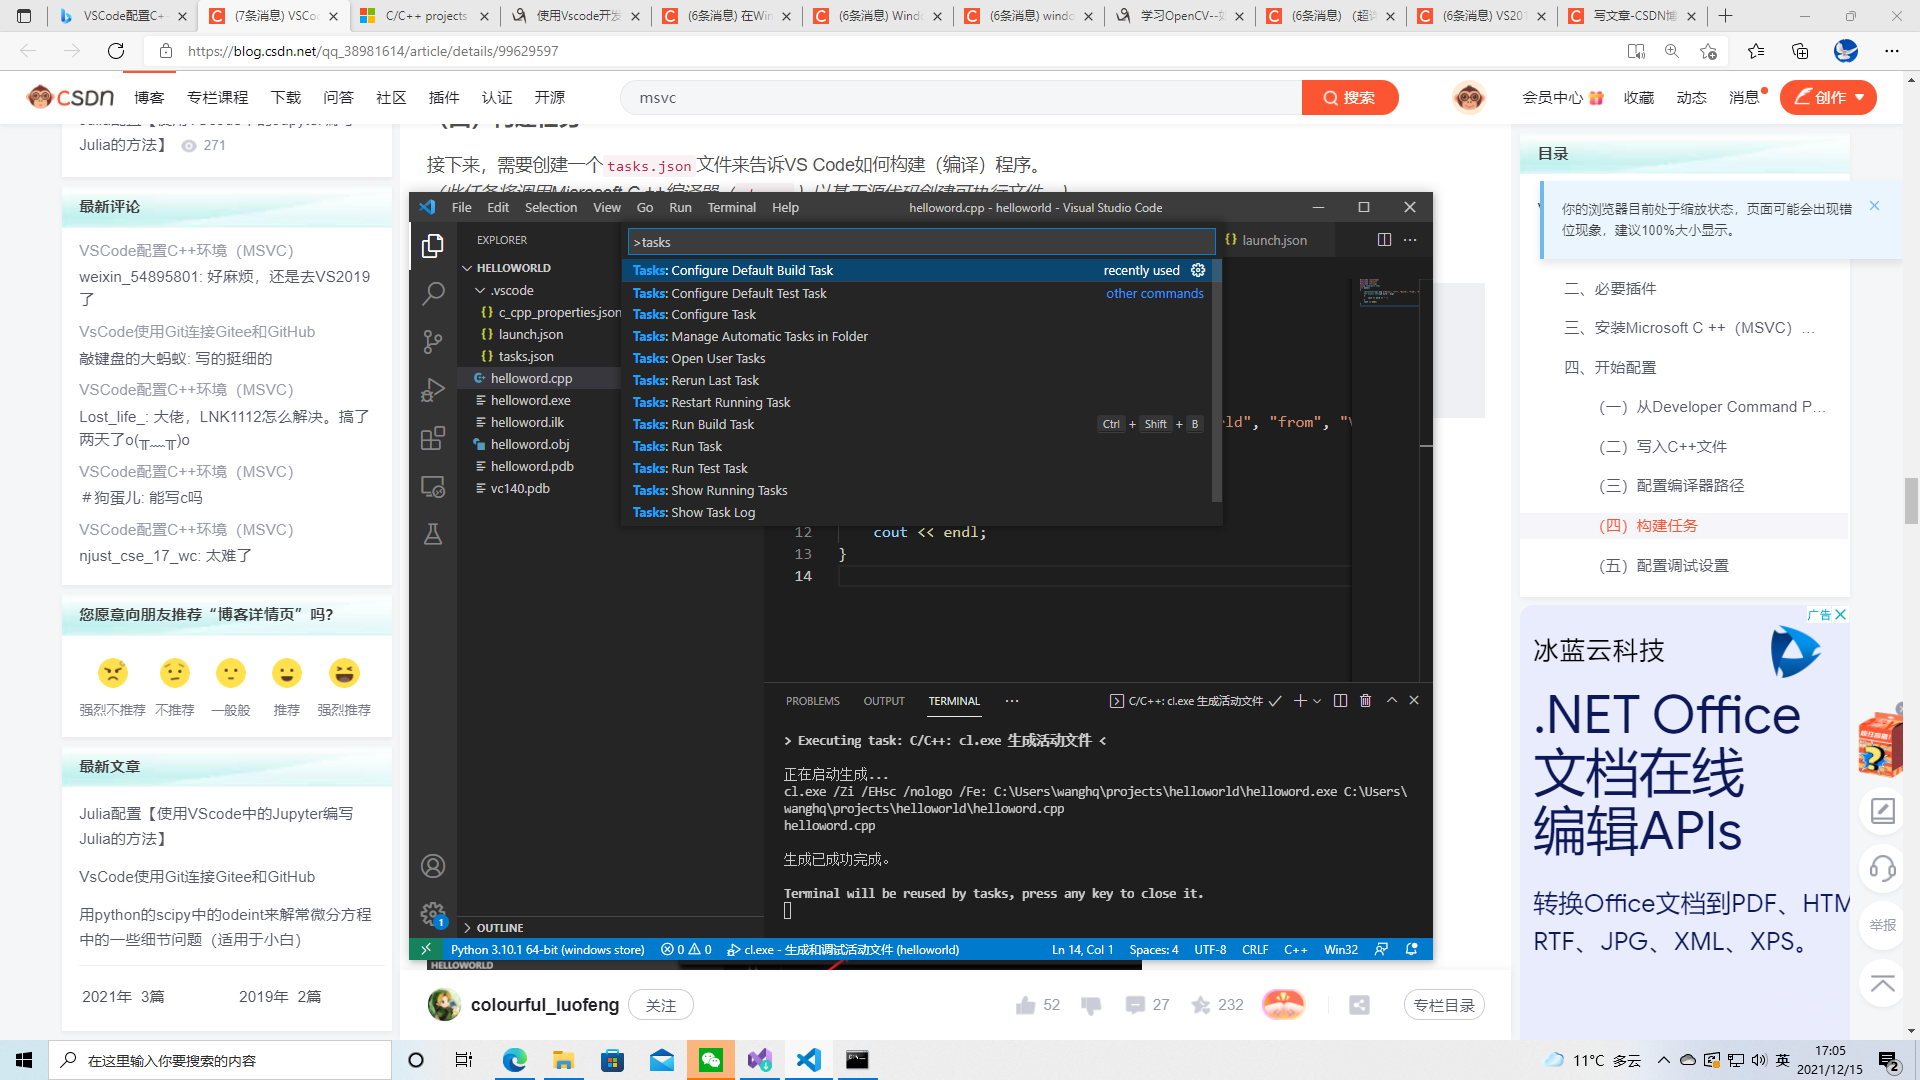Click the 关注 follow button

(661, 1005)
